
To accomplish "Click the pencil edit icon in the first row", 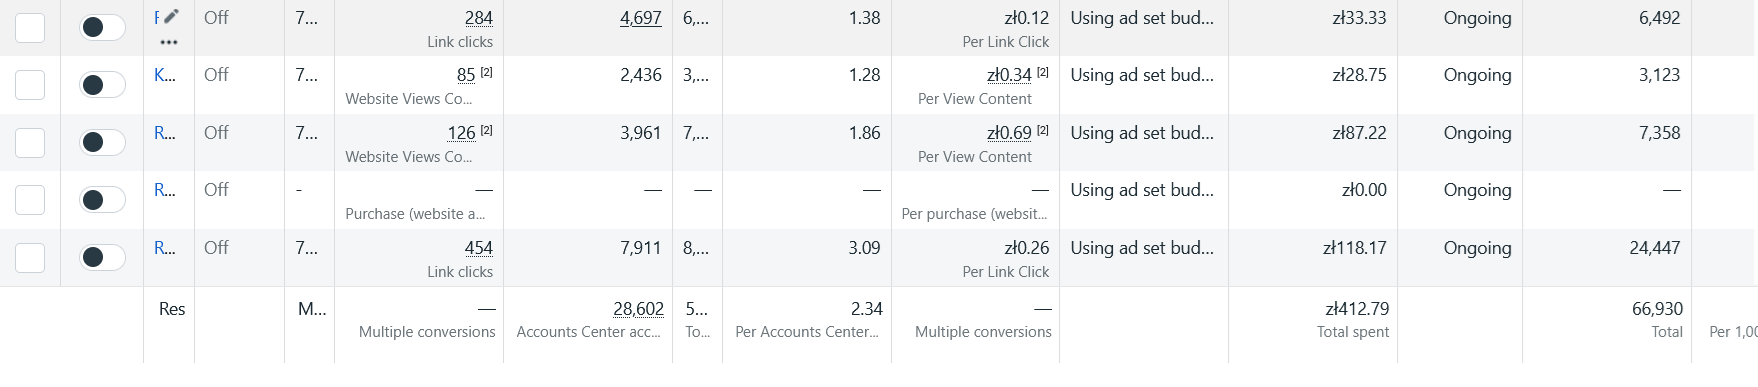I will click(x=172, y=16).
